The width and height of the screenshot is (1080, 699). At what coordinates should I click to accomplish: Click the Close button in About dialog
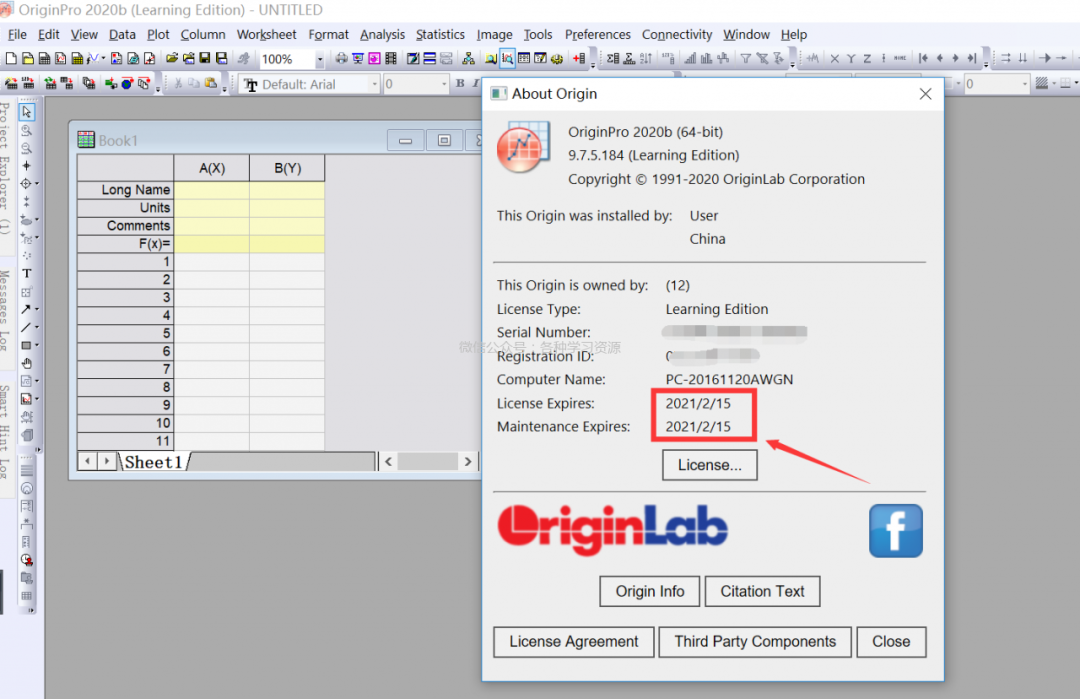(x=891, y=642)
